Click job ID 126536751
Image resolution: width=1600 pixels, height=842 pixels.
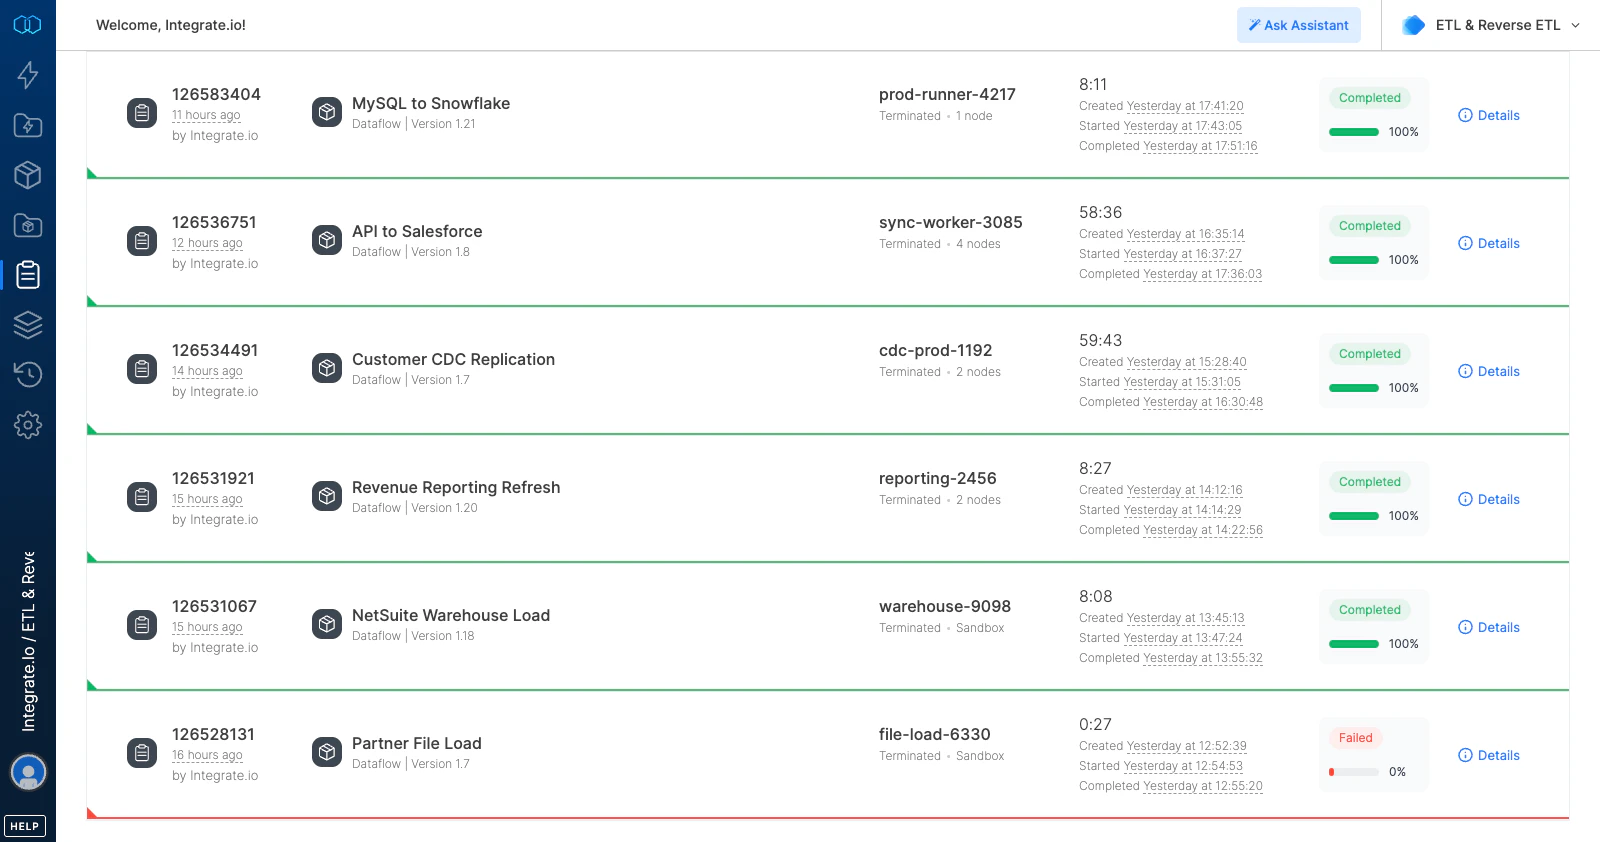click(214, 222)
